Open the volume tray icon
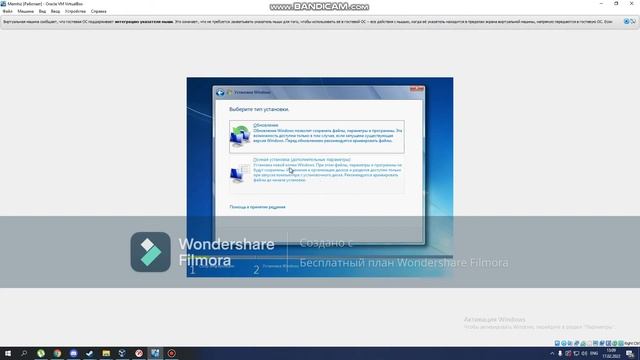The height and width of the screenshot is (360, 640). (x=584, y=353)
